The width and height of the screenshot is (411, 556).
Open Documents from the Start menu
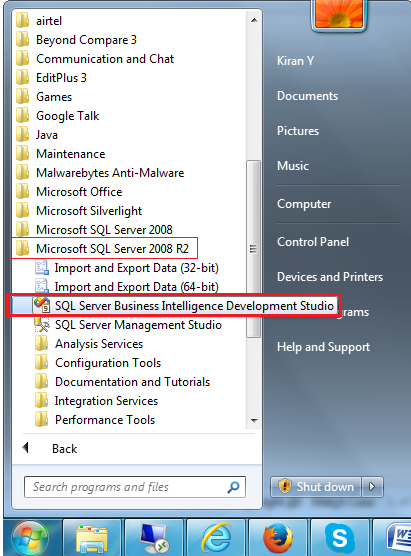307,96
